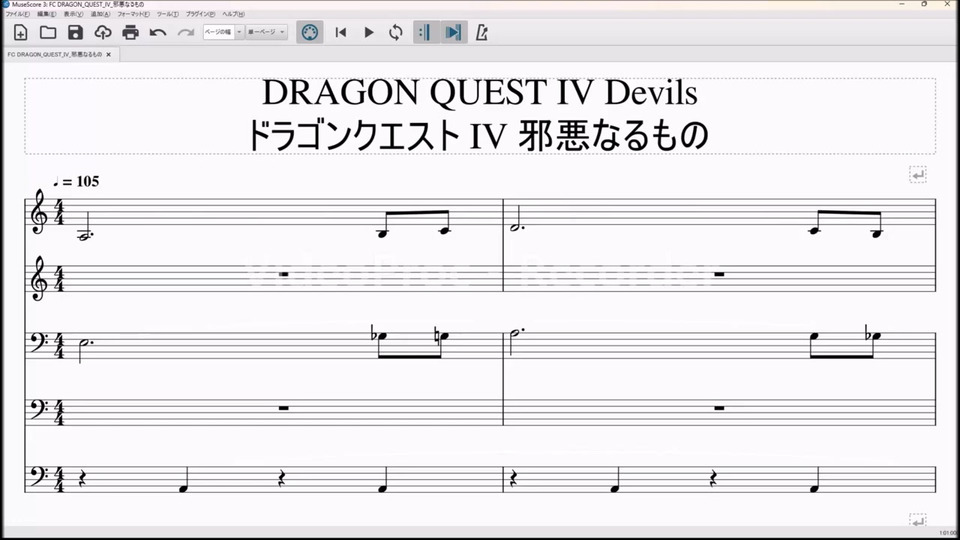Redo the last action
Screen dimensions: 960x540
186,32
